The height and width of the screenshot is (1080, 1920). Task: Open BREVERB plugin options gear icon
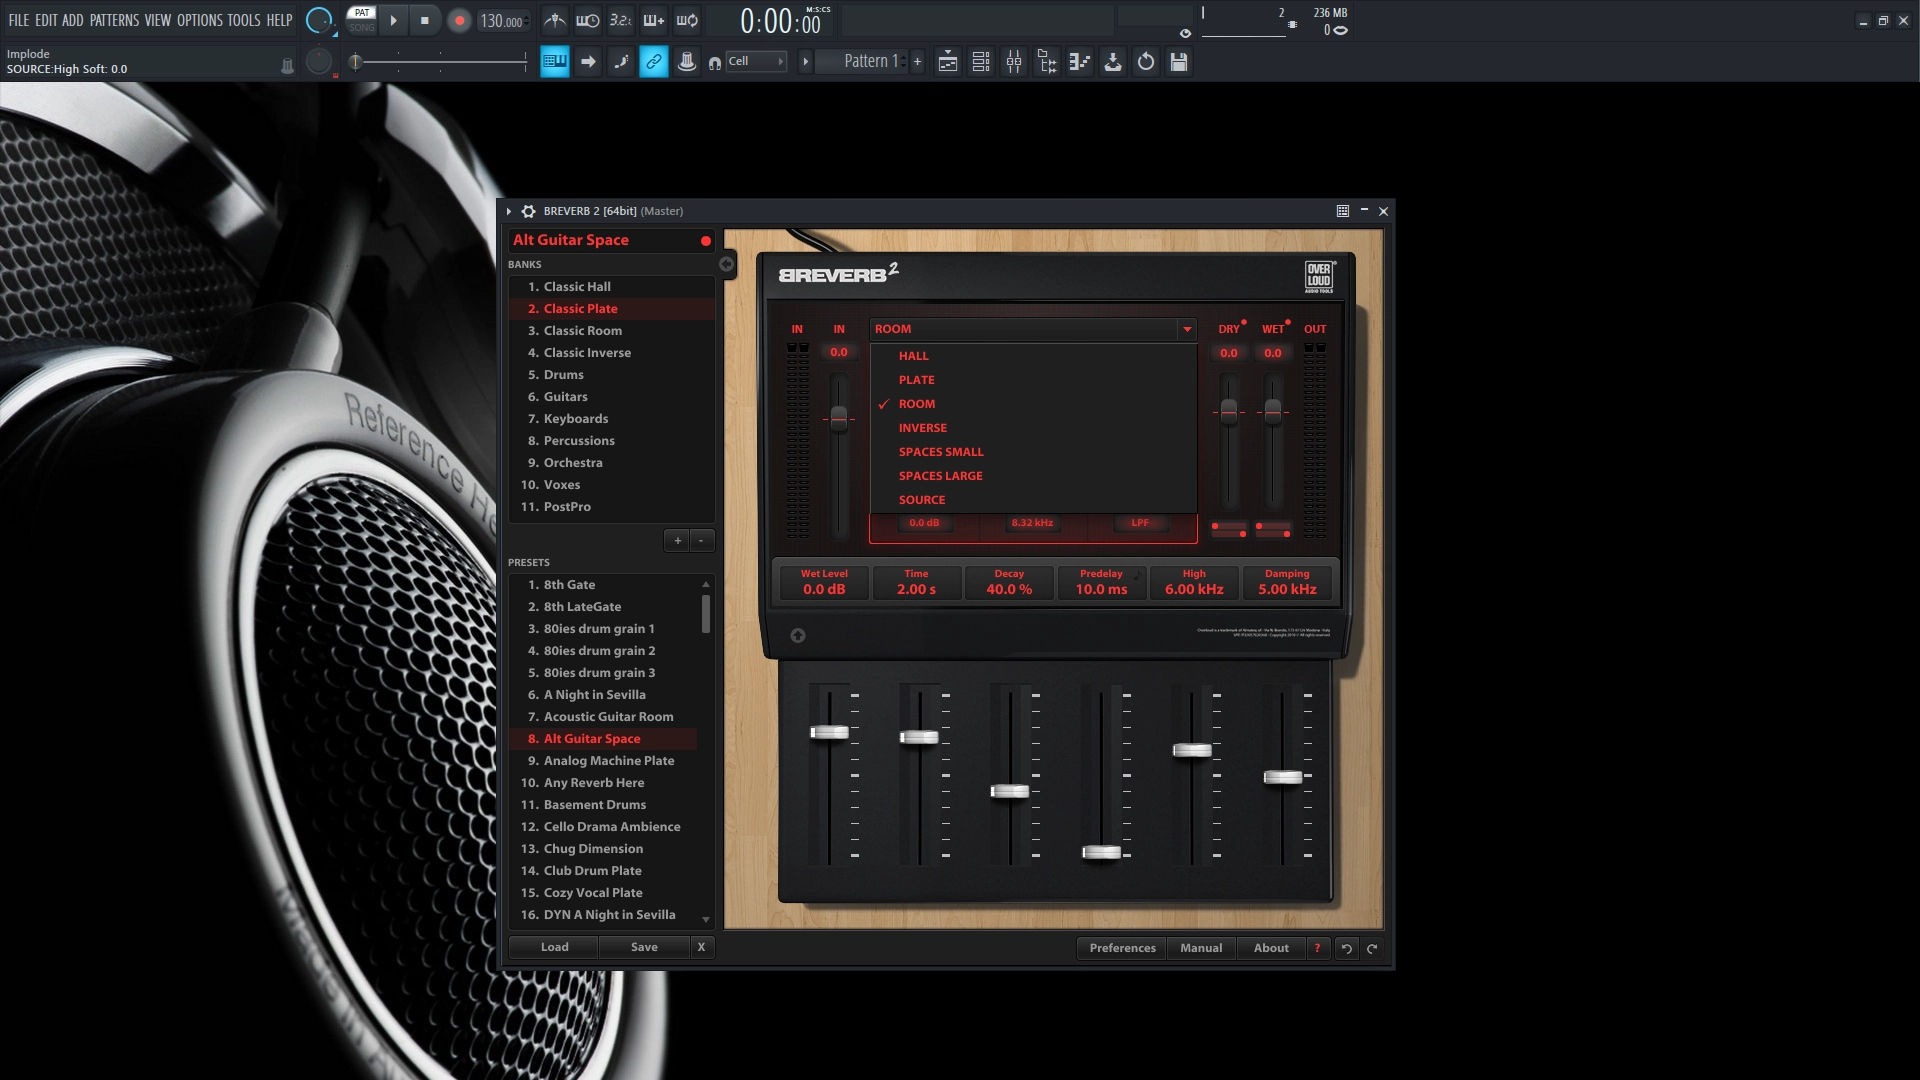coord(528,211)
